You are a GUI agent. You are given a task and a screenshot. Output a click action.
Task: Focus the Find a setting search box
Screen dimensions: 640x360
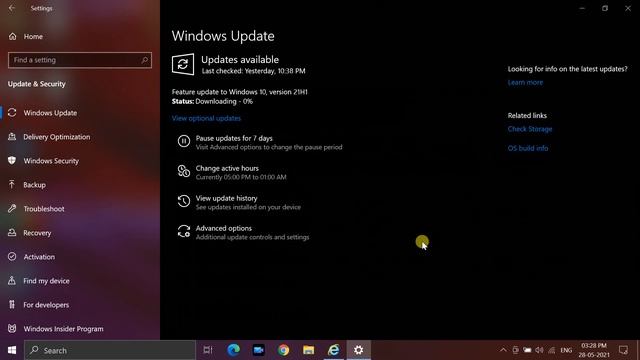(80, 60)
